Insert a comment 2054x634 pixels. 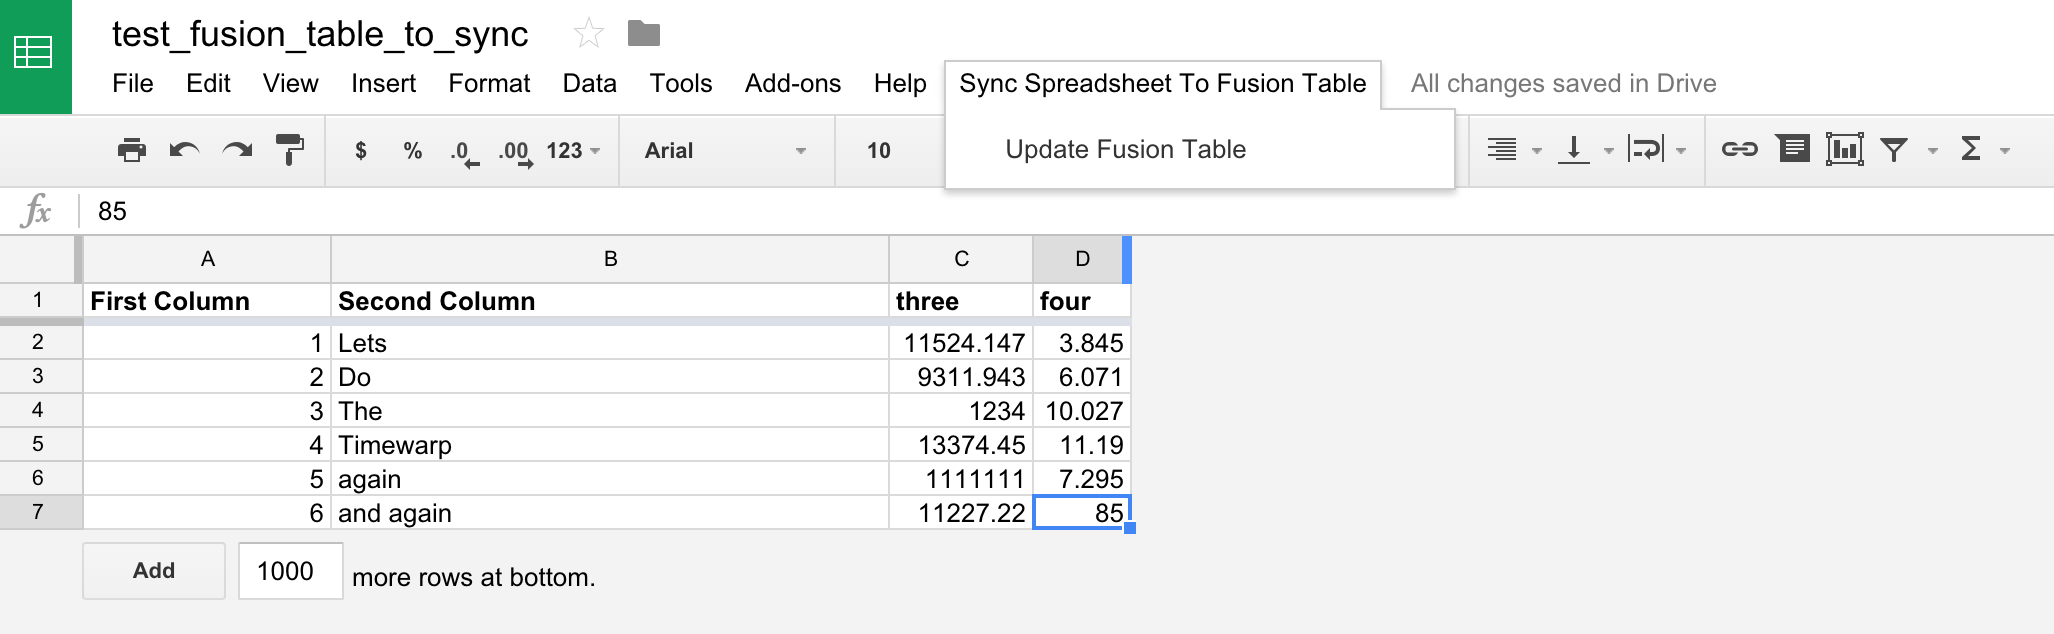tap(1793, 150)
